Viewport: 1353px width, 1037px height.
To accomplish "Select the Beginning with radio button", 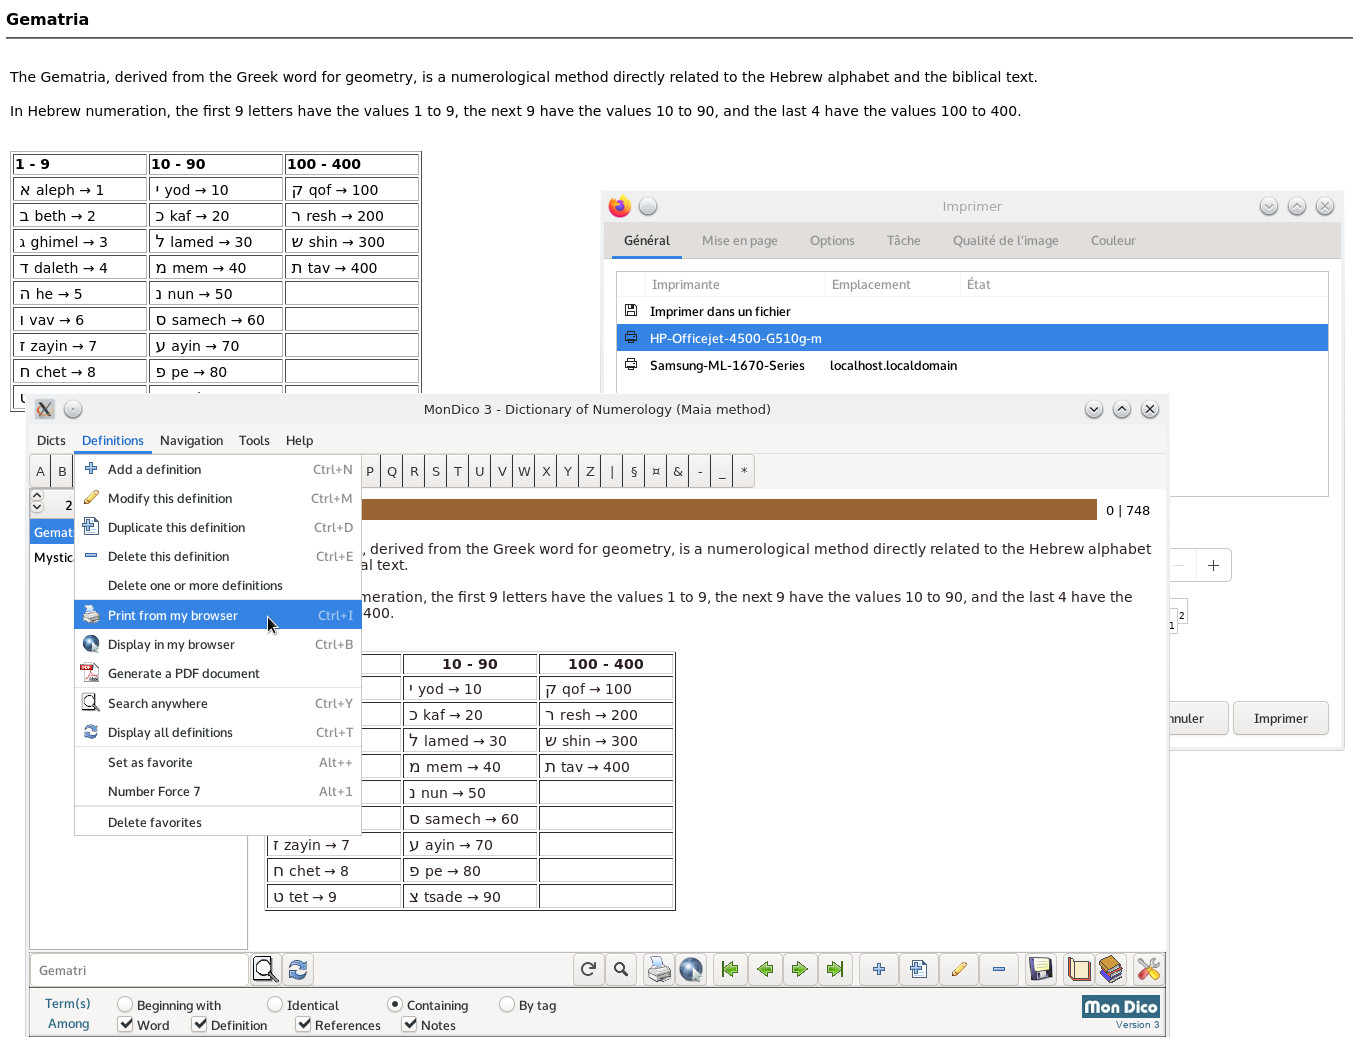I will 125,1004.
